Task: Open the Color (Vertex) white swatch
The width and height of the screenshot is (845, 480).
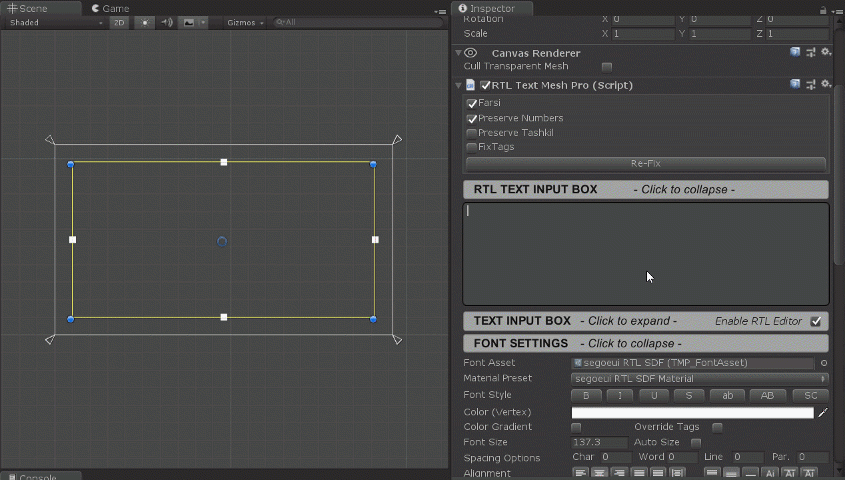Action: pyautogui.click(x=692, y=413)
